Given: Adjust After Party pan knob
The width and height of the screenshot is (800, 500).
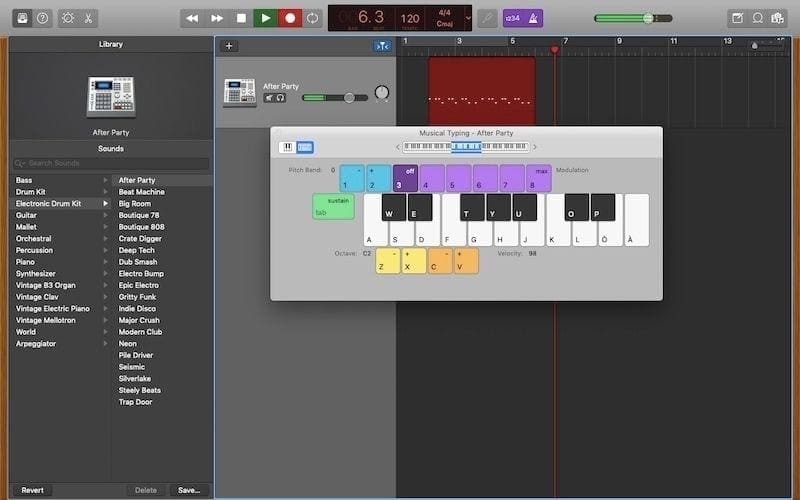Looking at the screenshot, I should pos(382,93).
